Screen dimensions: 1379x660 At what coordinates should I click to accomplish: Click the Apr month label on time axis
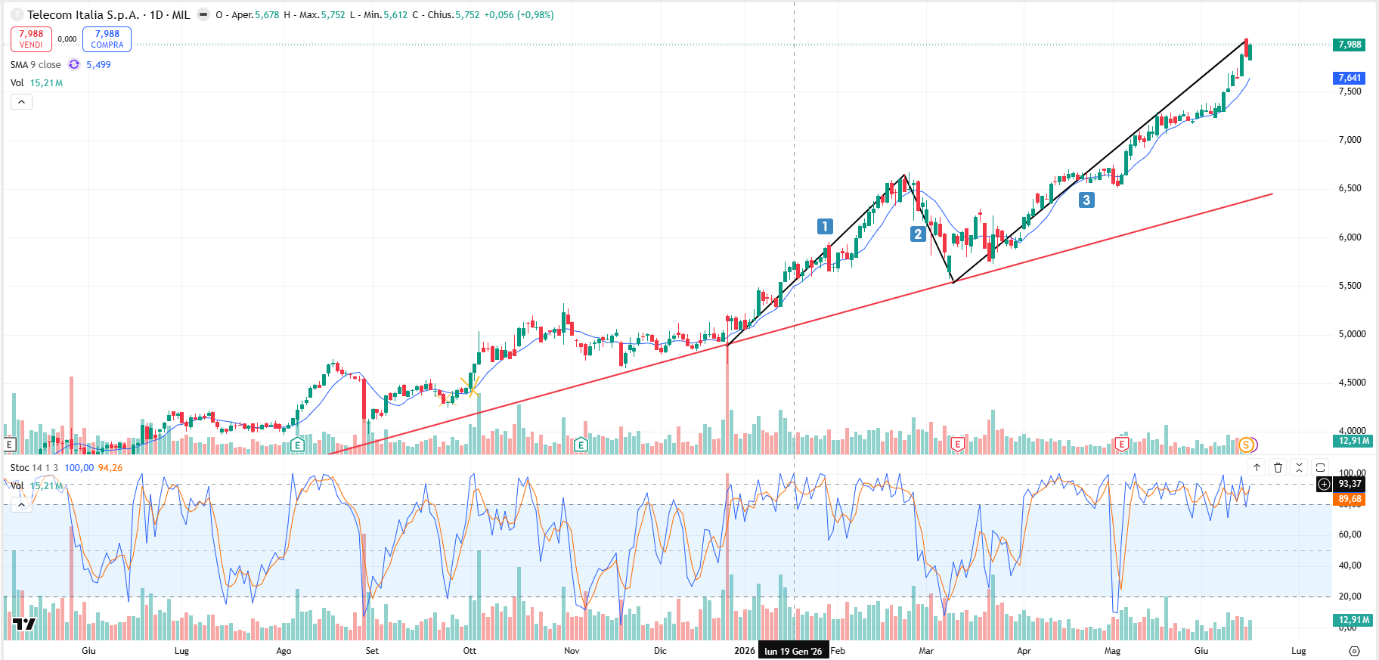pos(1023,650)
